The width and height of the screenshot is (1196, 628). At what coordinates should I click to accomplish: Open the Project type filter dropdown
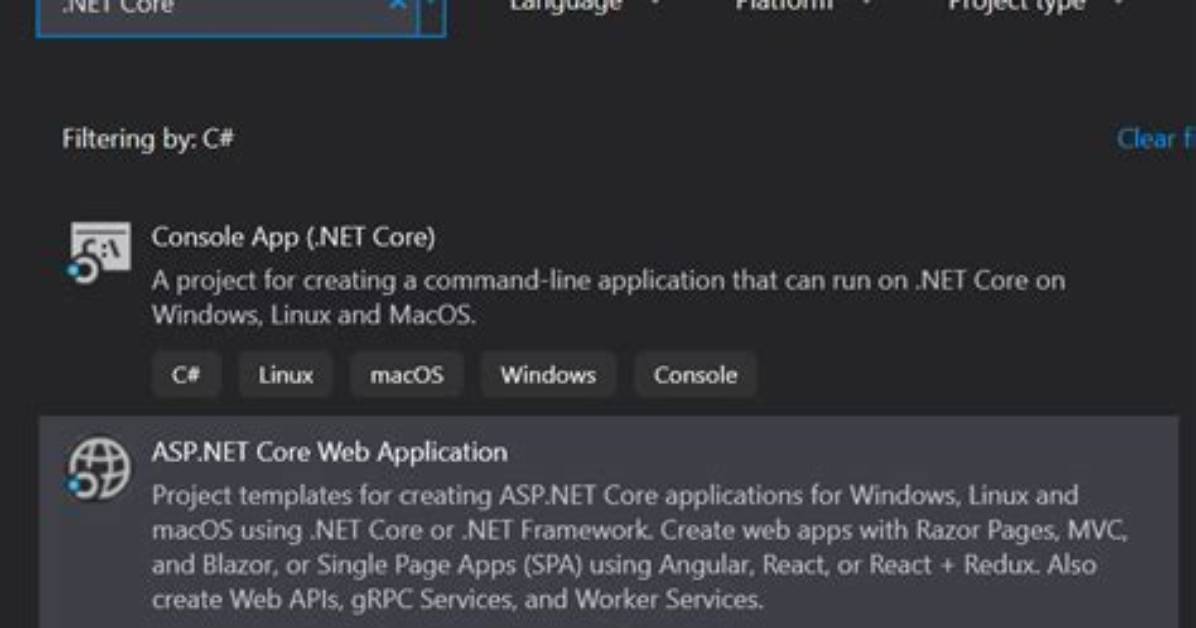click(x=1036, y=6)
